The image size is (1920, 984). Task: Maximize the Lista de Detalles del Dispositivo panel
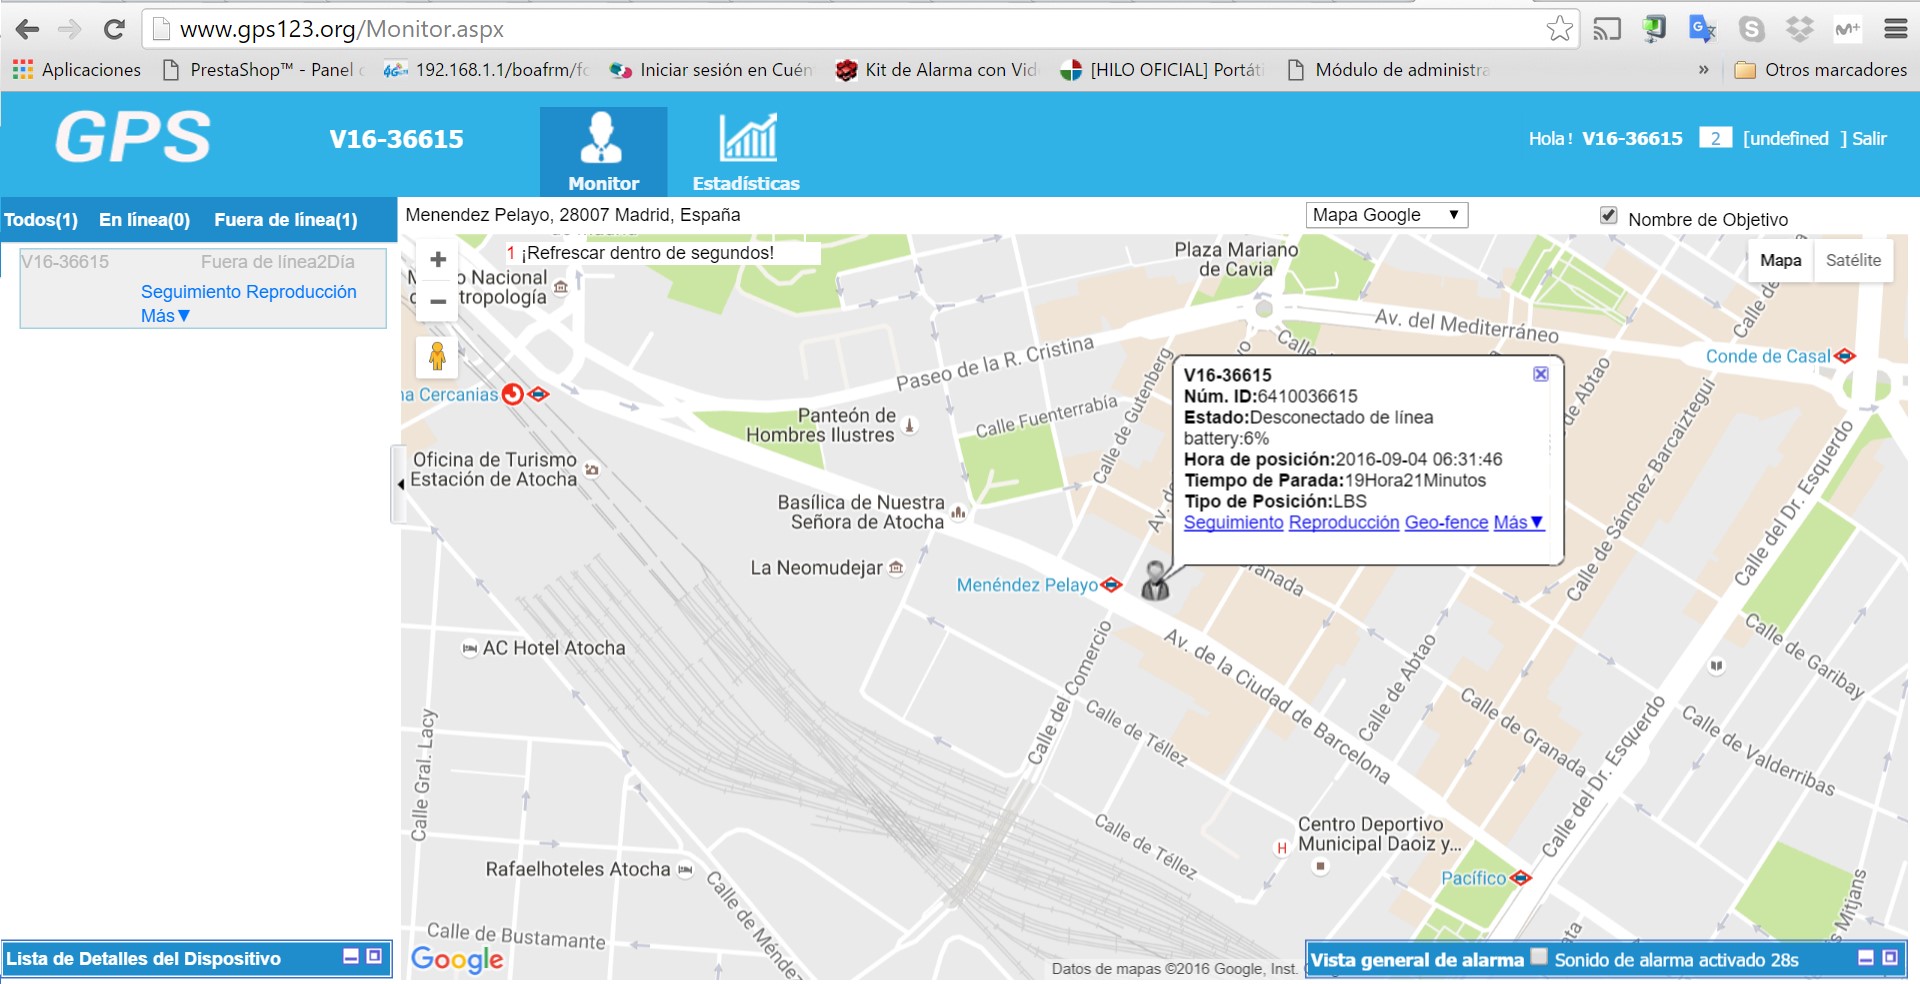(x=374, y=957)
